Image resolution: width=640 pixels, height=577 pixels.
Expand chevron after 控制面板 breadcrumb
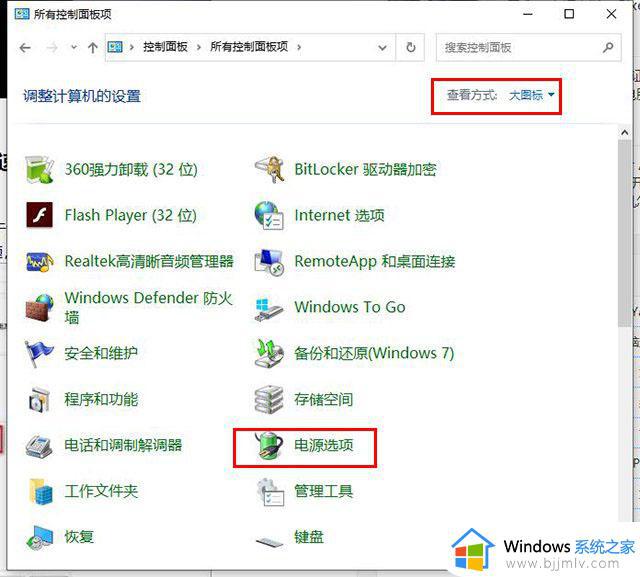[x=199, y=47]
